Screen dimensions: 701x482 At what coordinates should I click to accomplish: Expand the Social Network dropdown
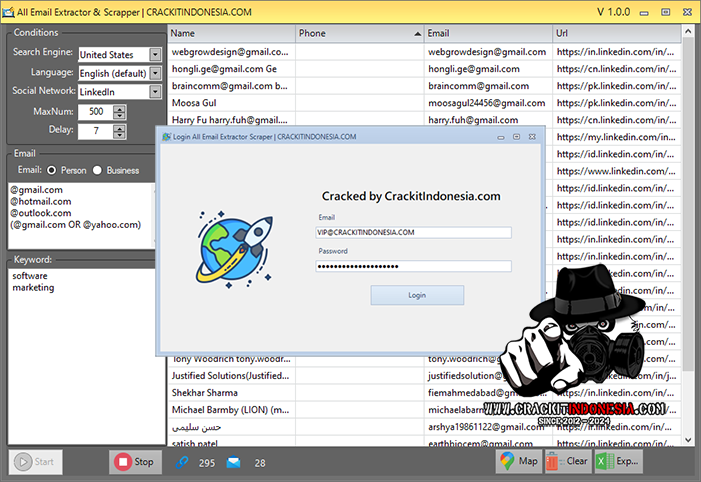click(x=155, y=92)
